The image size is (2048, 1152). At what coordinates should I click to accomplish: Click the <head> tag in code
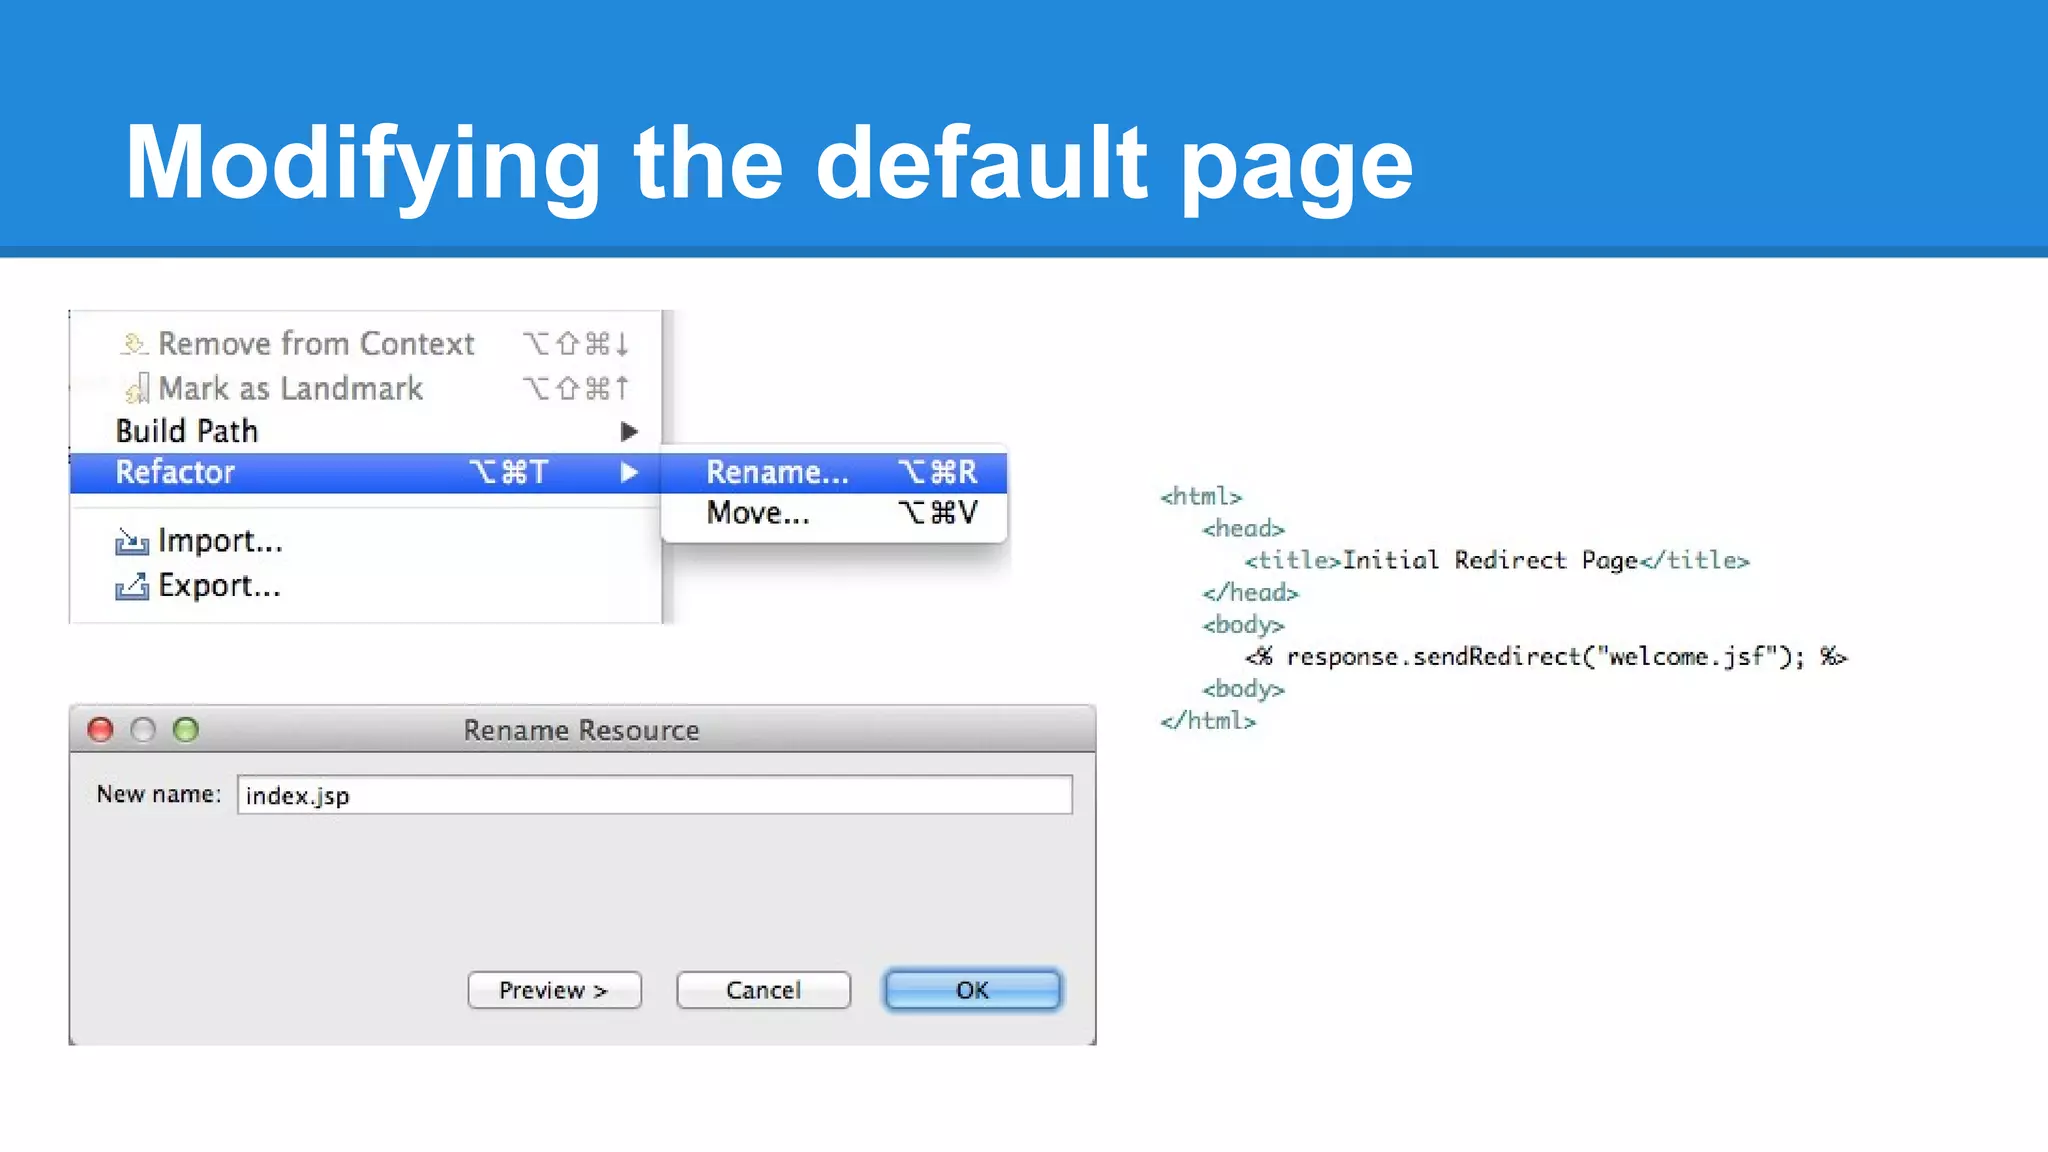tap(1243, 528)
